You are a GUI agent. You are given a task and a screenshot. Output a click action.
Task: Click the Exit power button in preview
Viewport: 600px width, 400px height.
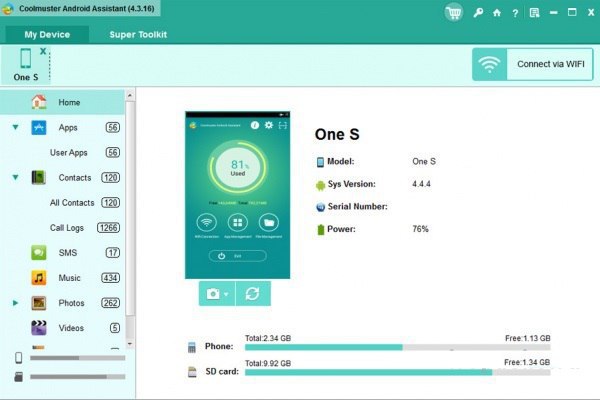click(237, 256)
